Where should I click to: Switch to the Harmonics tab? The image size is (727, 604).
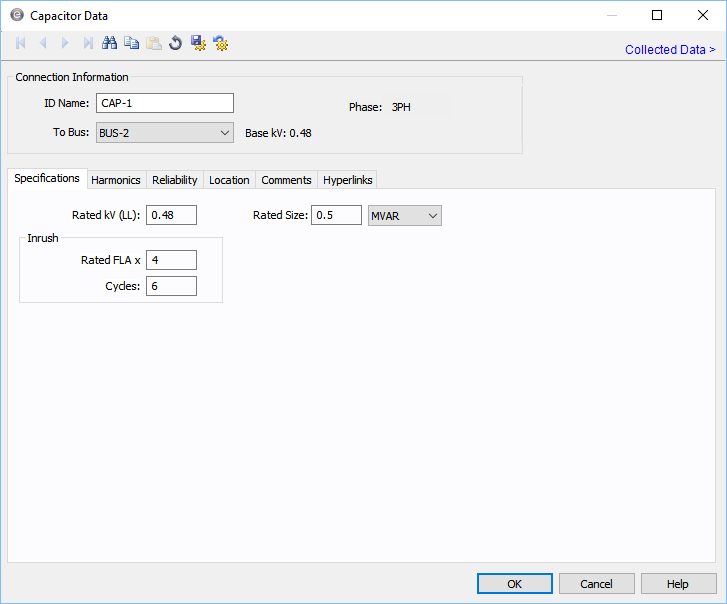[116, 180]
